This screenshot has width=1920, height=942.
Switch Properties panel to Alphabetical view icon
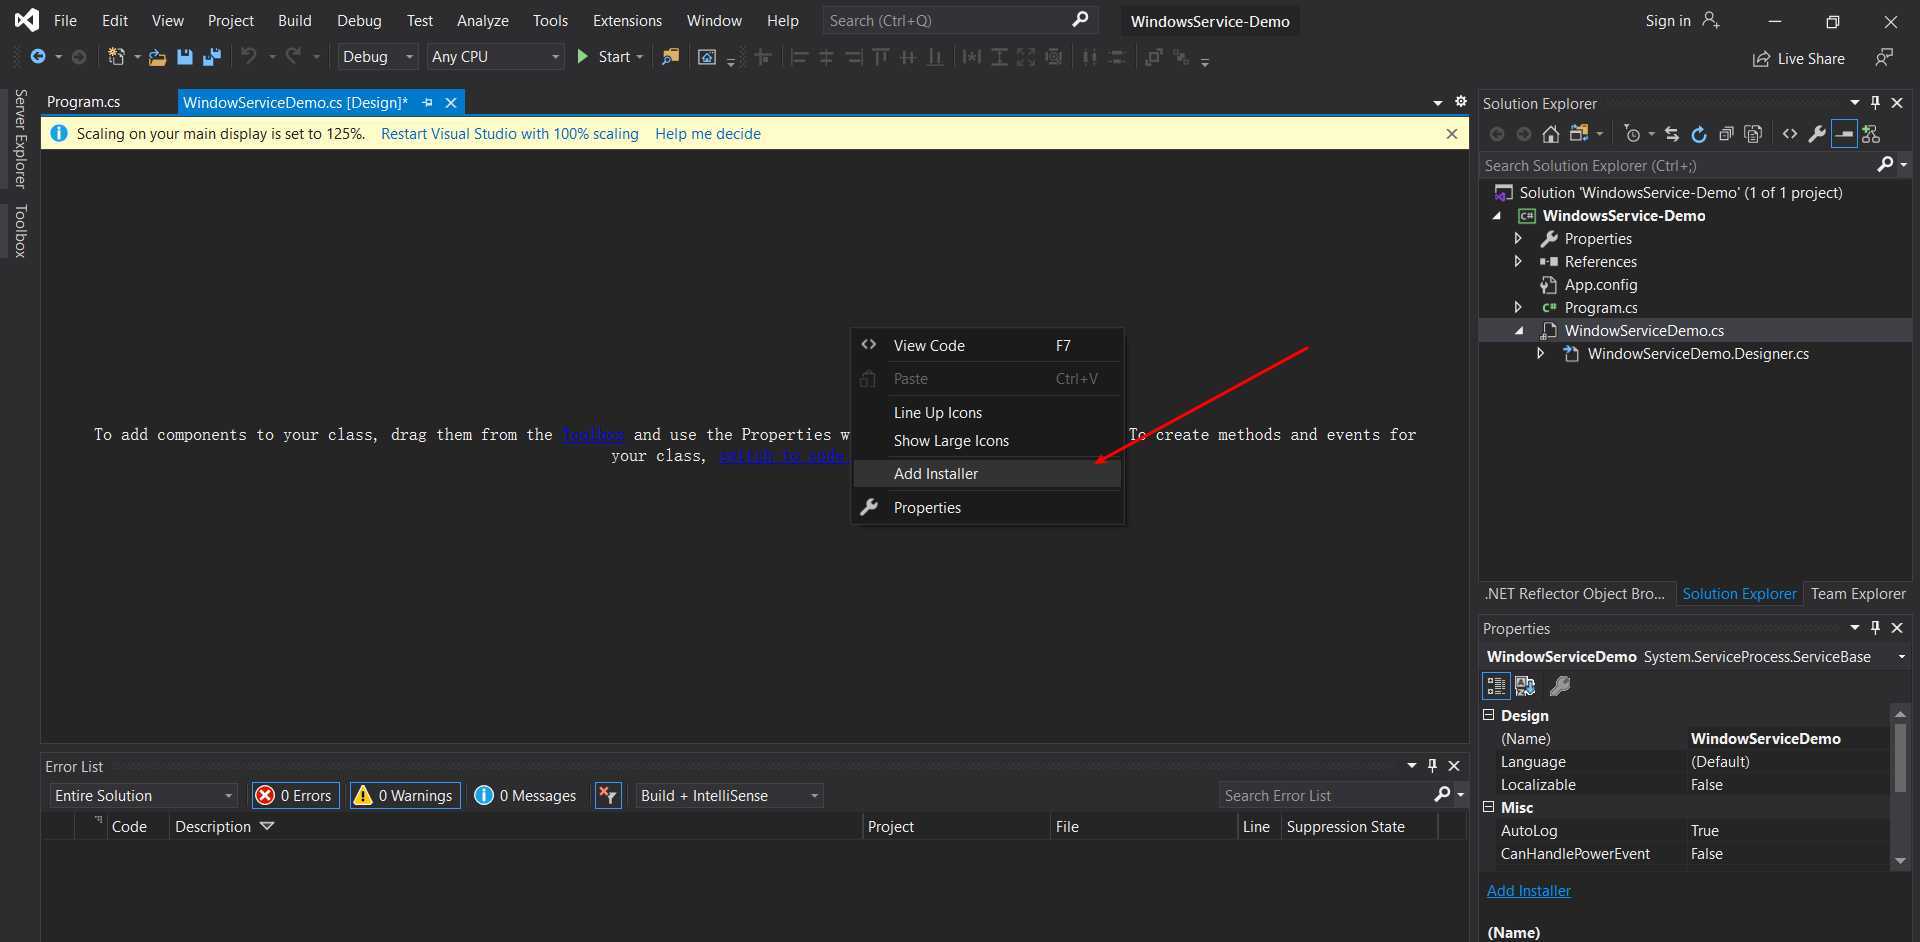(x=1525, y=686)
